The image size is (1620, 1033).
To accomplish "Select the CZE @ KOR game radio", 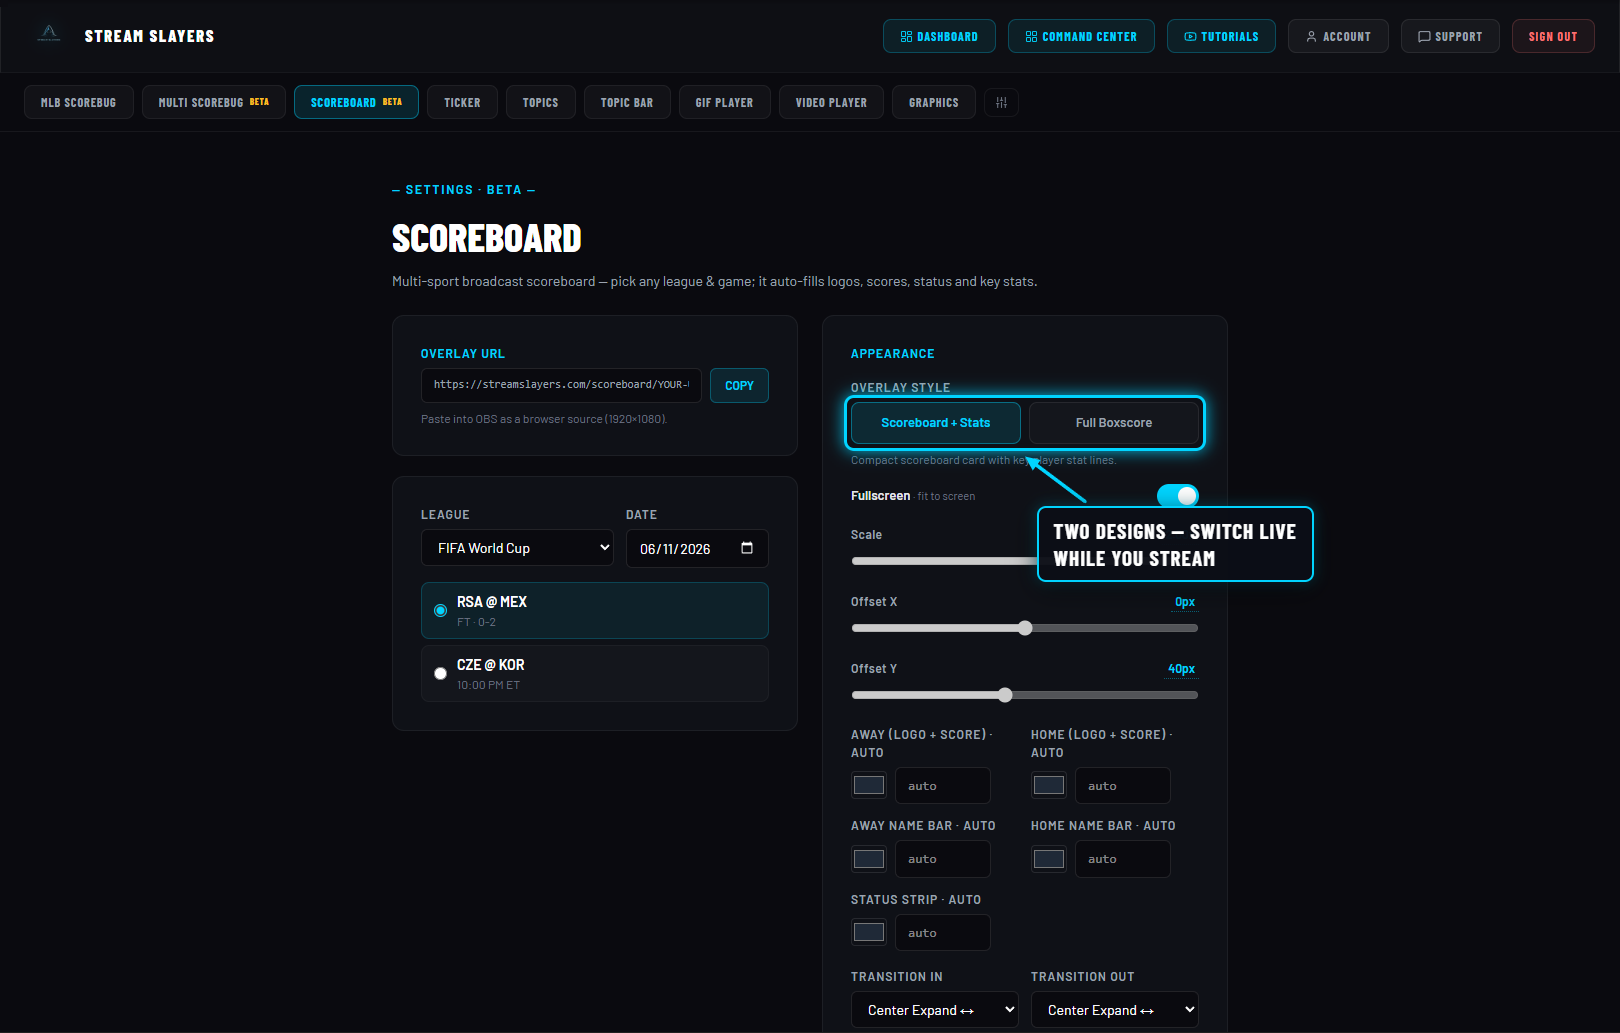I will [x=440, y=673].
